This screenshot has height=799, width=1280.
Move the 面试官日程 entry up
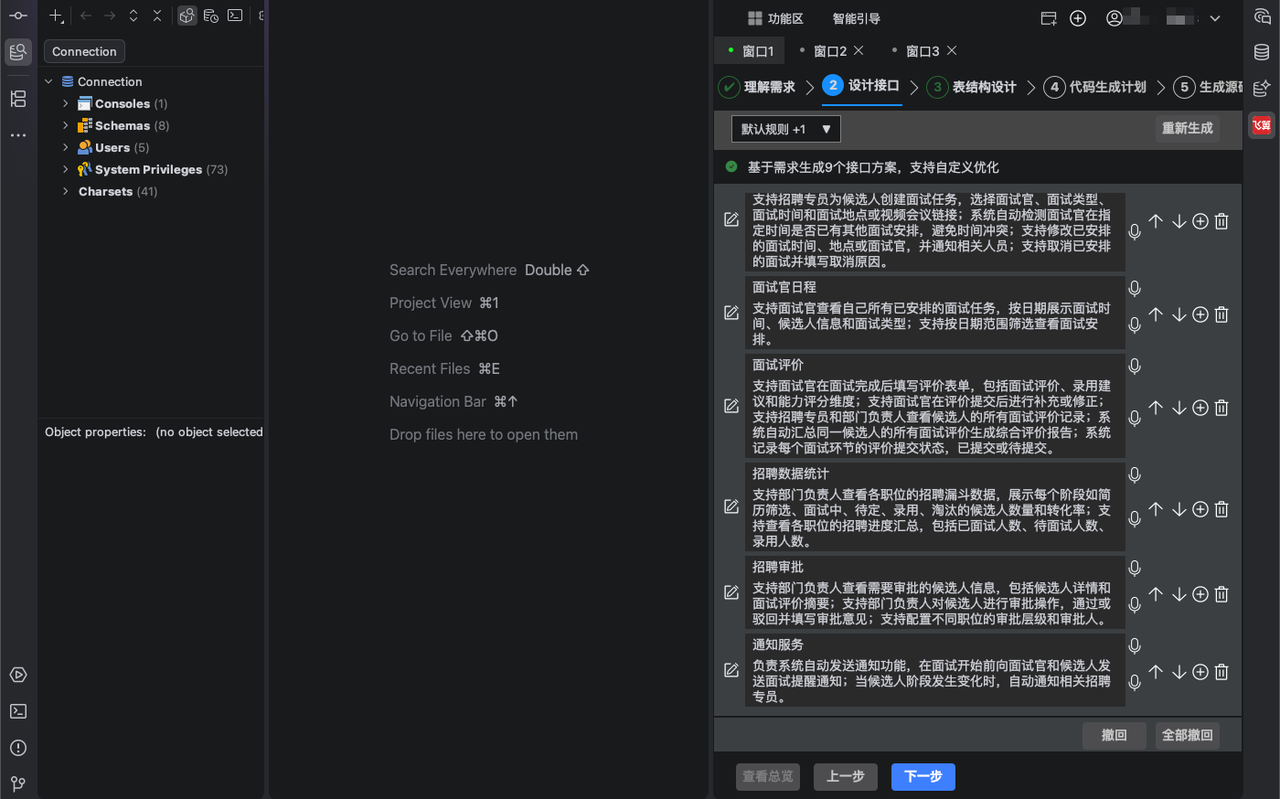(x=1156, y=314)
